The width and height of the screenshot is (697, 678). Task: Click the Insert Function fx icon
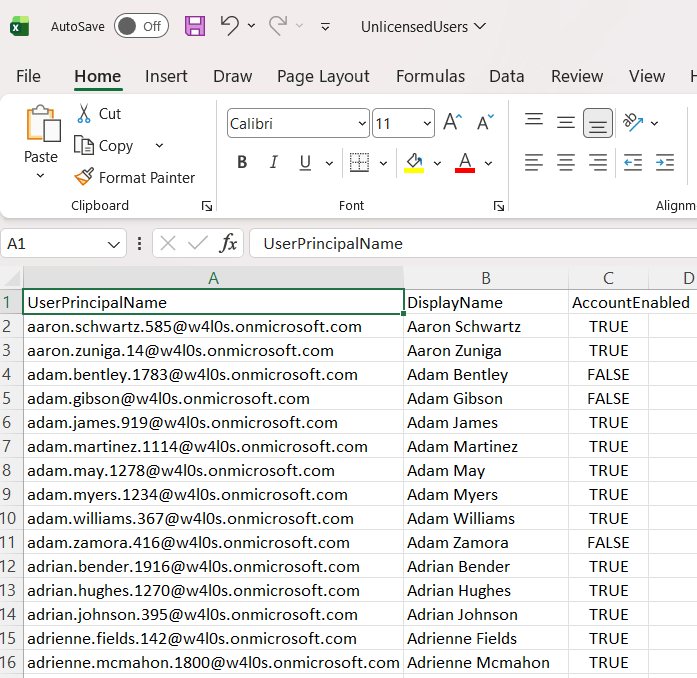229,243
